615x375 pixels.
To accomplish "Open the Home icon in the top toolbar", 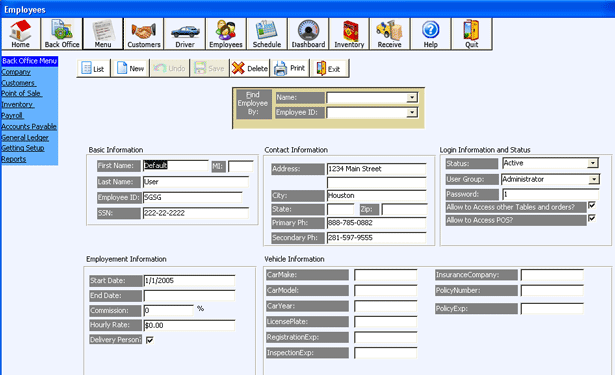I will [20, 34].
